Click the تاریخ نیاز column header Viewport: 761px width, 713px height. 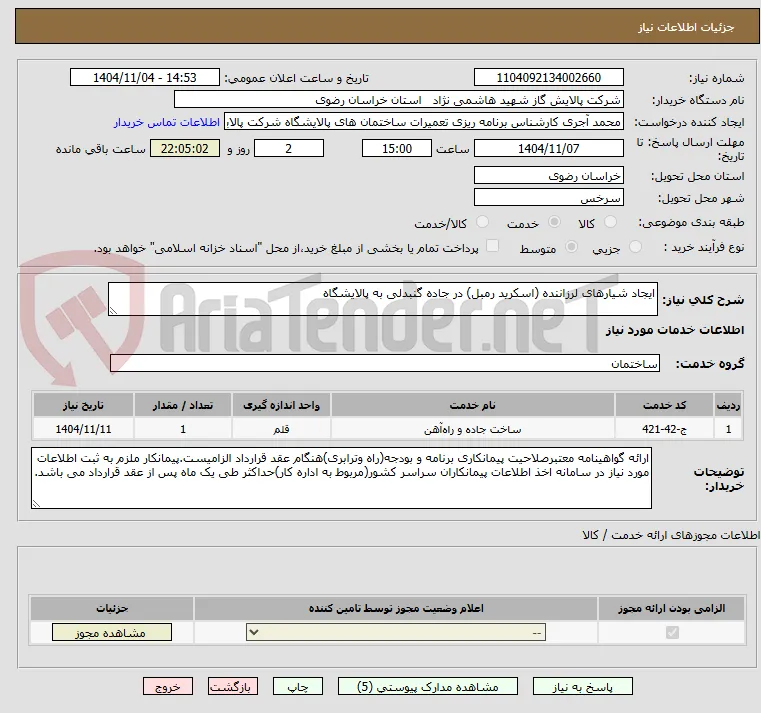coord(83,405)
